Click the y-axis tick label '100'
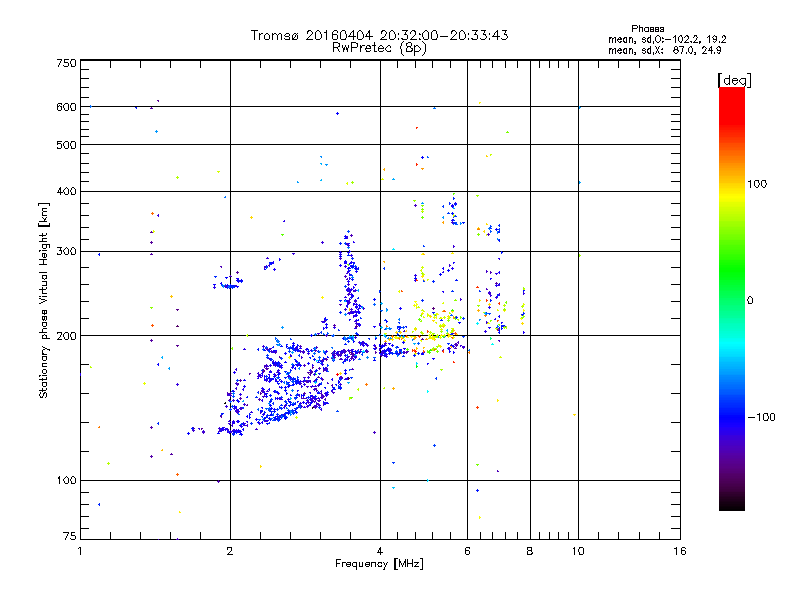Screen dimensions: 800x600 tap(66, 480)
